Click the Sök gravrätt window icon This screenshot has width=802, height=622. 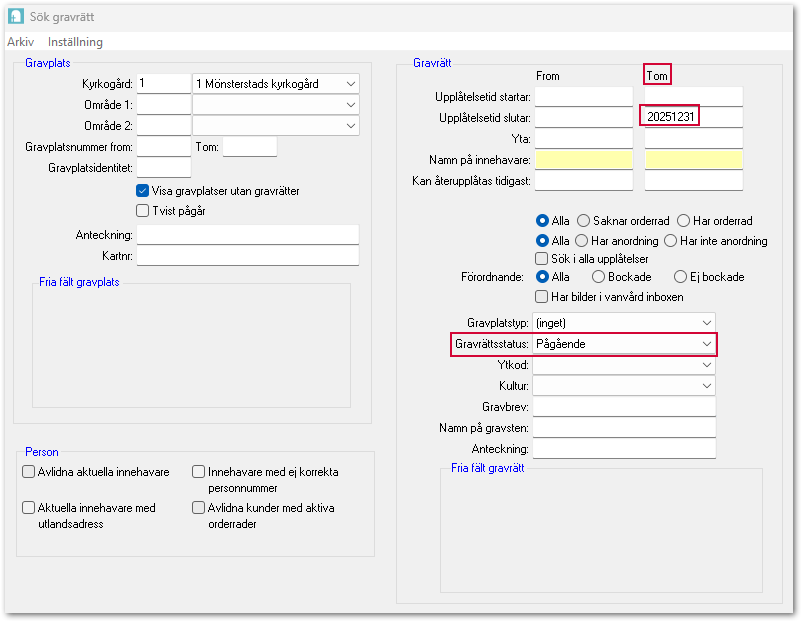[x=17, y=17]
